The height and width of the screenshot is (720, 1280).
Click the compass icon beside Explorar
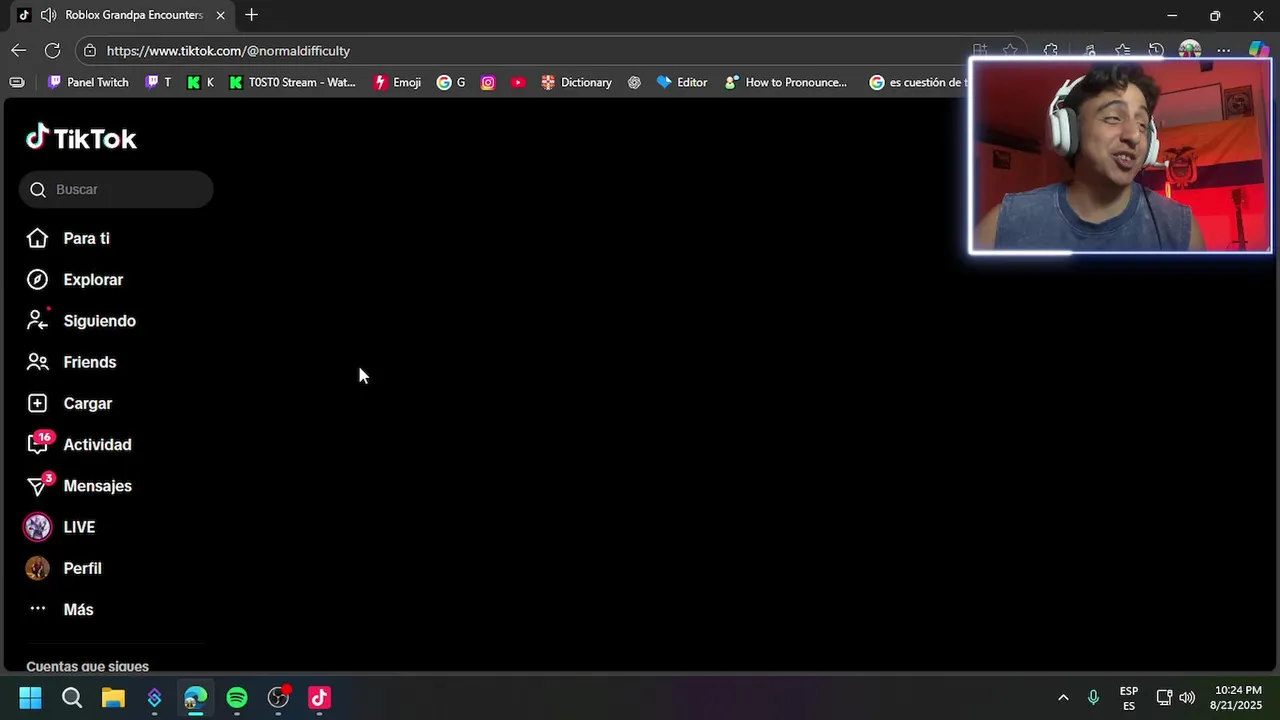click(x=37, y=280)
